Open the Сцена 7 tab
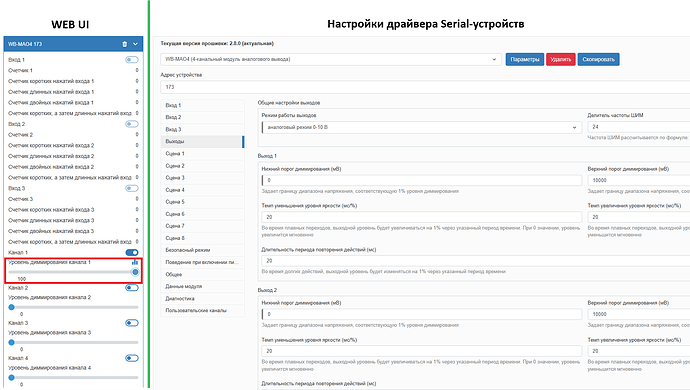 (x=202, y=226)
